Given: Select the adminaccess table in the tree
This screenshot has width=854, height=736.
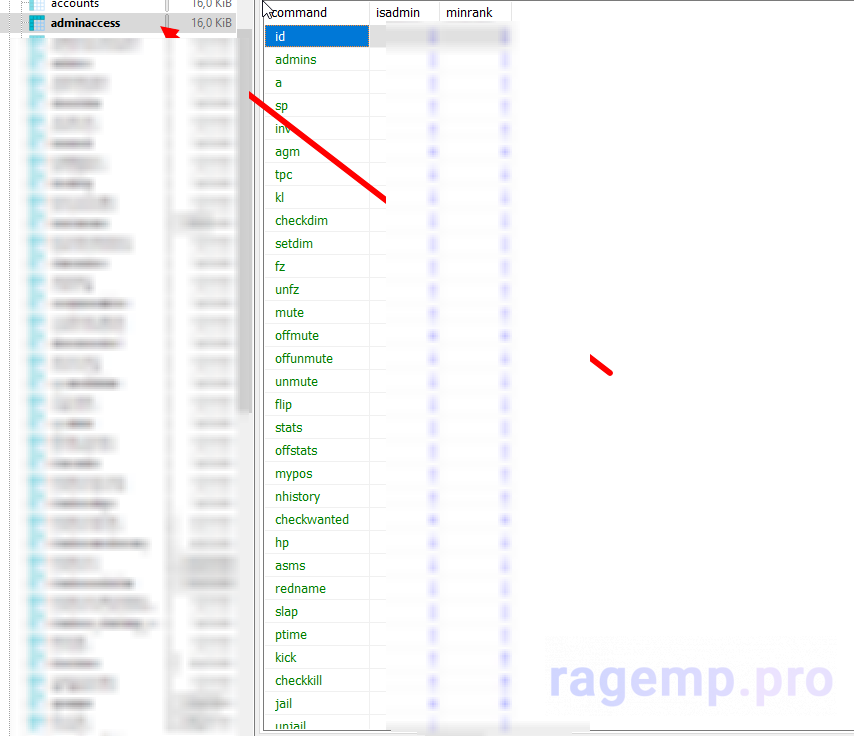Looking at the screenshot, I should coord(85,23).
